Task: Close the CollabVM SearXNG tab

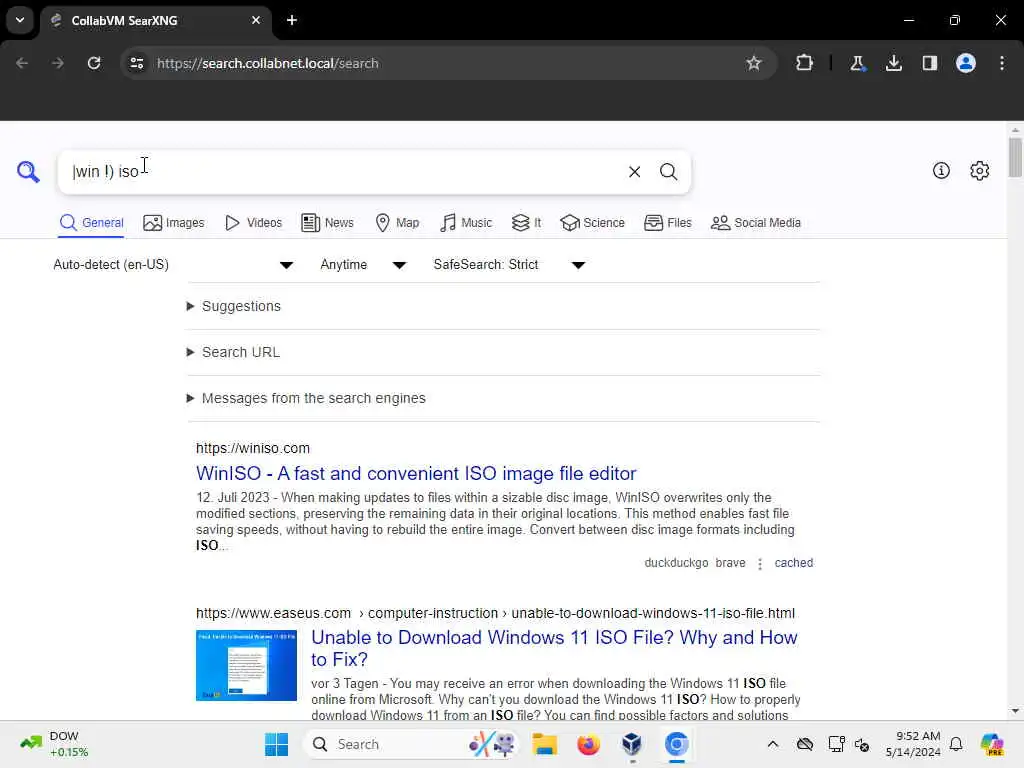Action: tap(256, 20)
